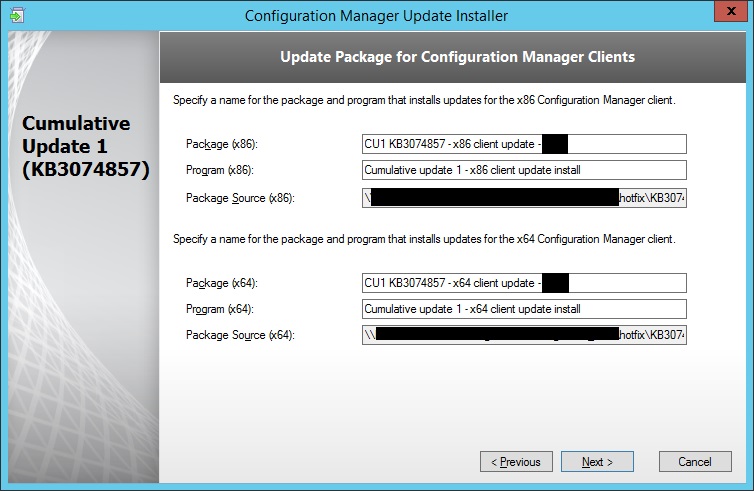
Task: Go back with the Previous button
Action: pos(516,462)
